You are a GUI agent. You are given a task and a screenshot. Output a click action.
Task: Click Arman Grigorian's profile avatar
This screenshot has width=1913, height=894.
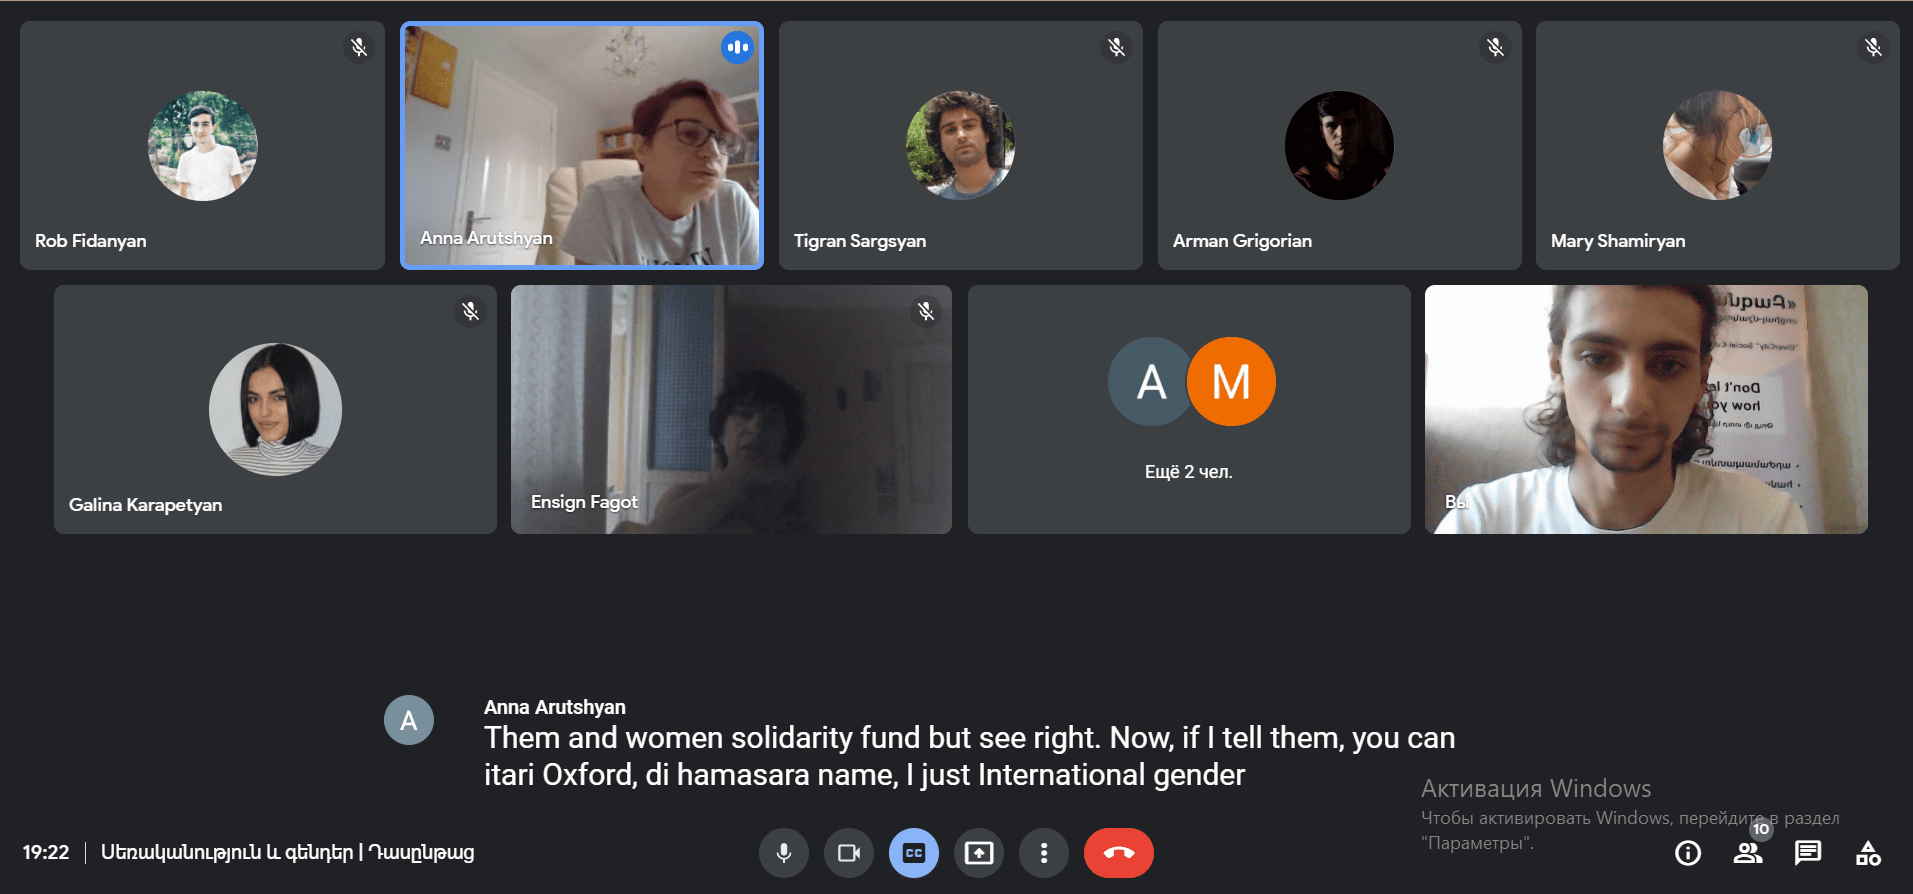click(1339, 145)
